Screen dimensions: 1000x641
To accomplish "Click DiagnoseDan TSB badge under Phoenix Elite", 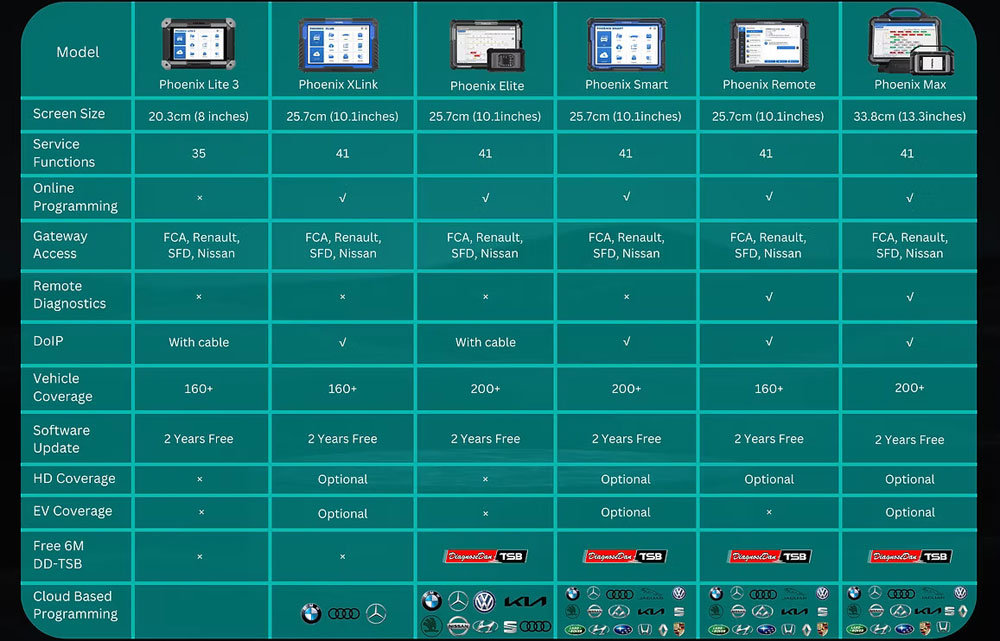I will [485, 556].
